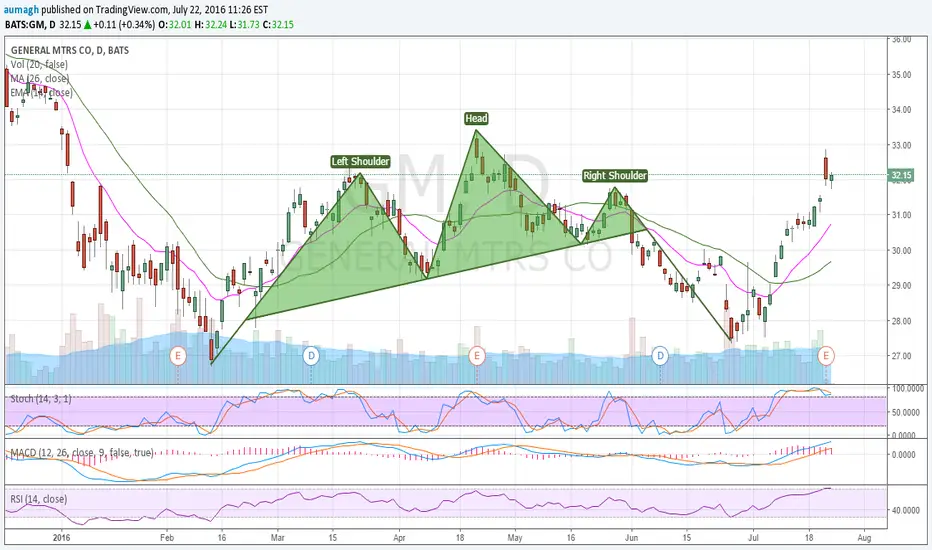This screenshot has width=932, height=550.
Task: Click the Aug label on the date axis
Action: click(864, 538)
